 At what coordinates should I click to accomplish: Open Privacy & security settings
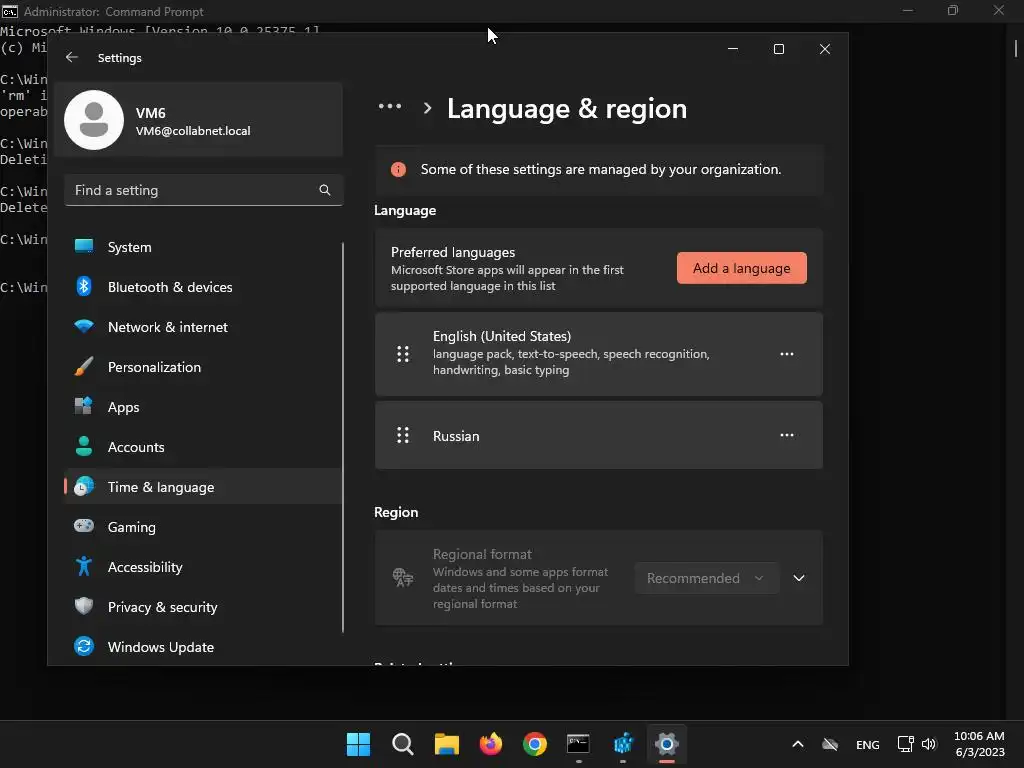(203, 607)
